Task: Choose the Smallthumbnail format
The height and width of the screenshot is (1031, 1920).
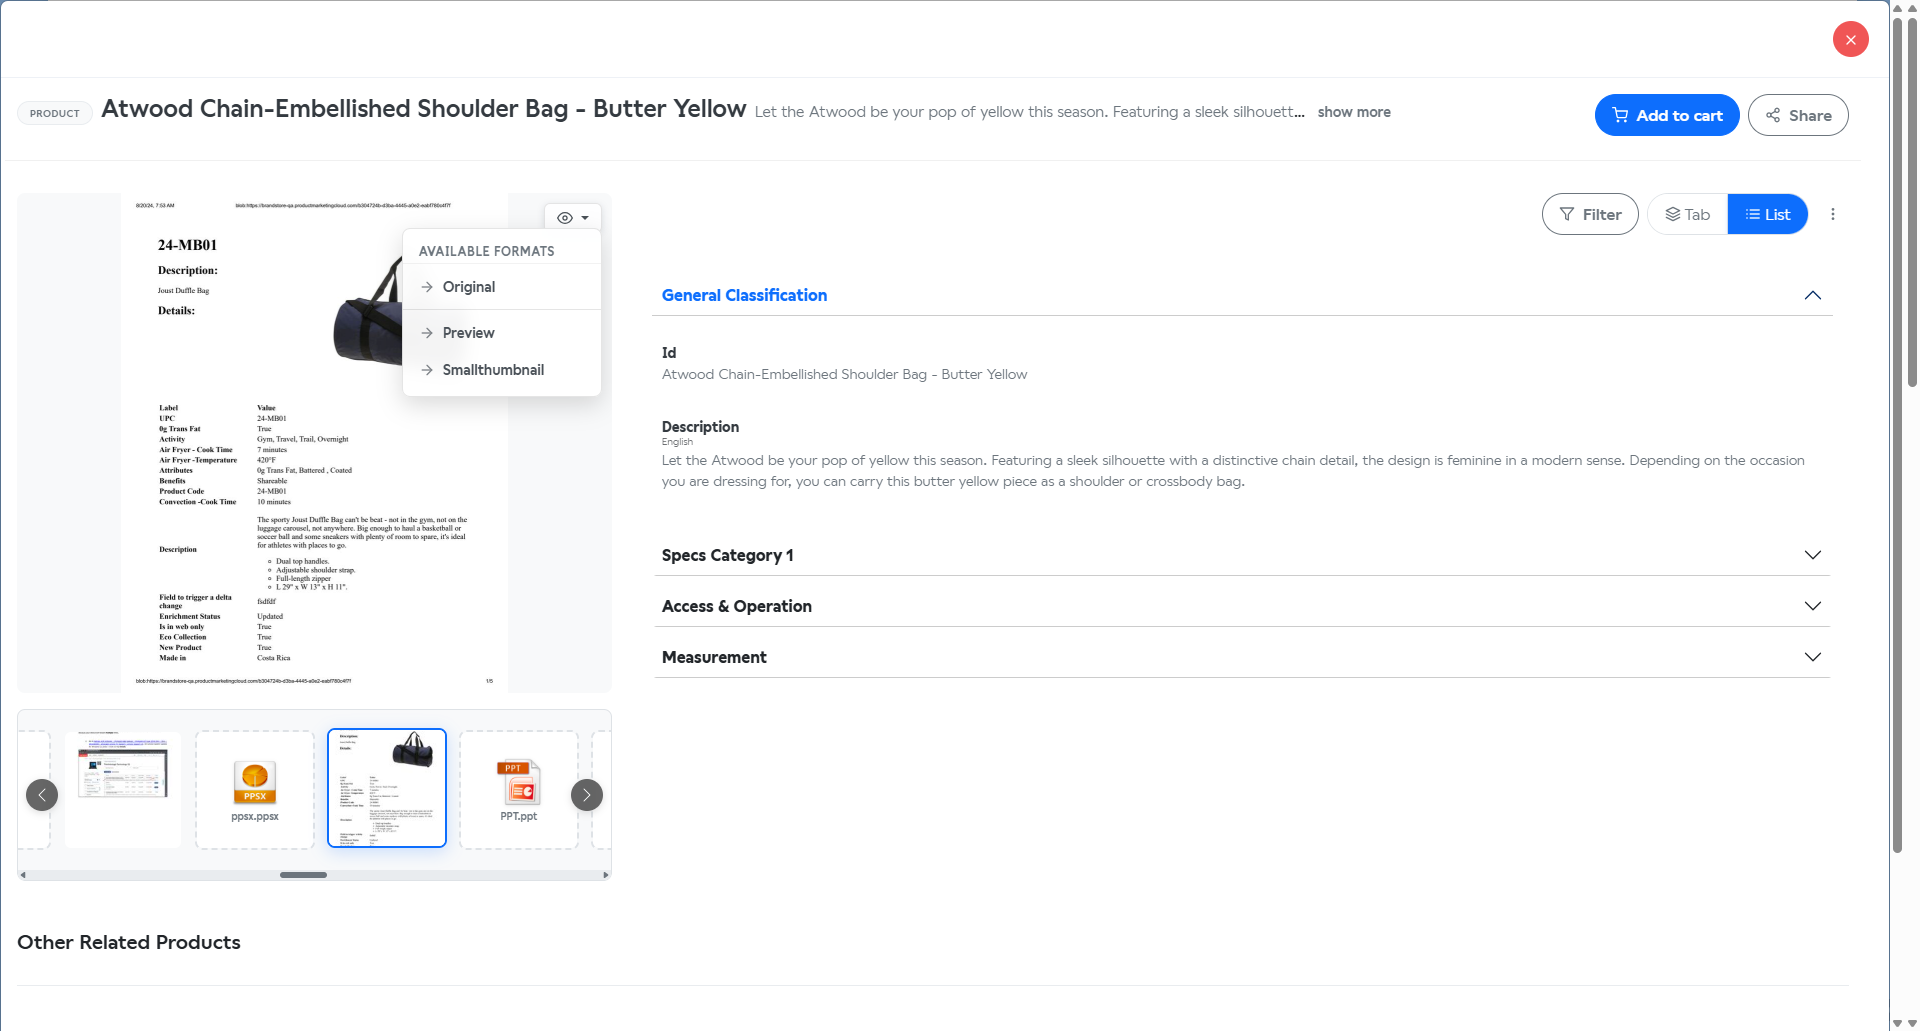Action: pyautogui.click(x=502, y=370)
